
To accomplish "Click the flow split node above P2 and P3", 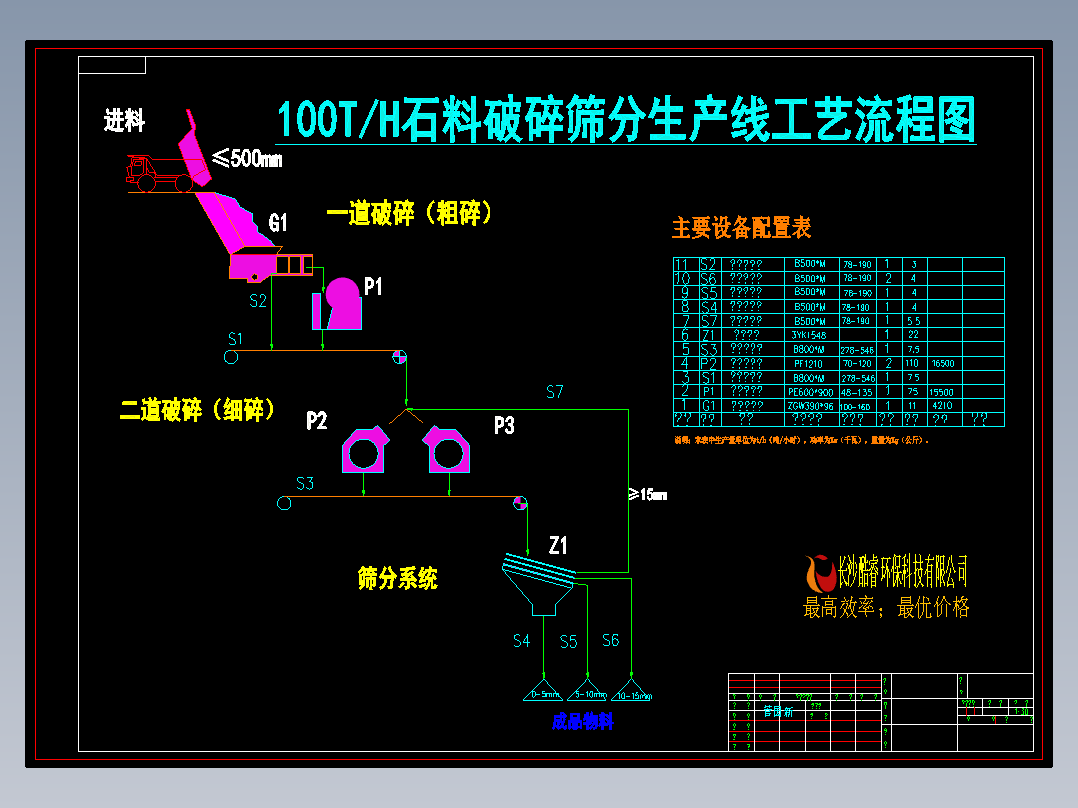I will click(x=405, y=409).
